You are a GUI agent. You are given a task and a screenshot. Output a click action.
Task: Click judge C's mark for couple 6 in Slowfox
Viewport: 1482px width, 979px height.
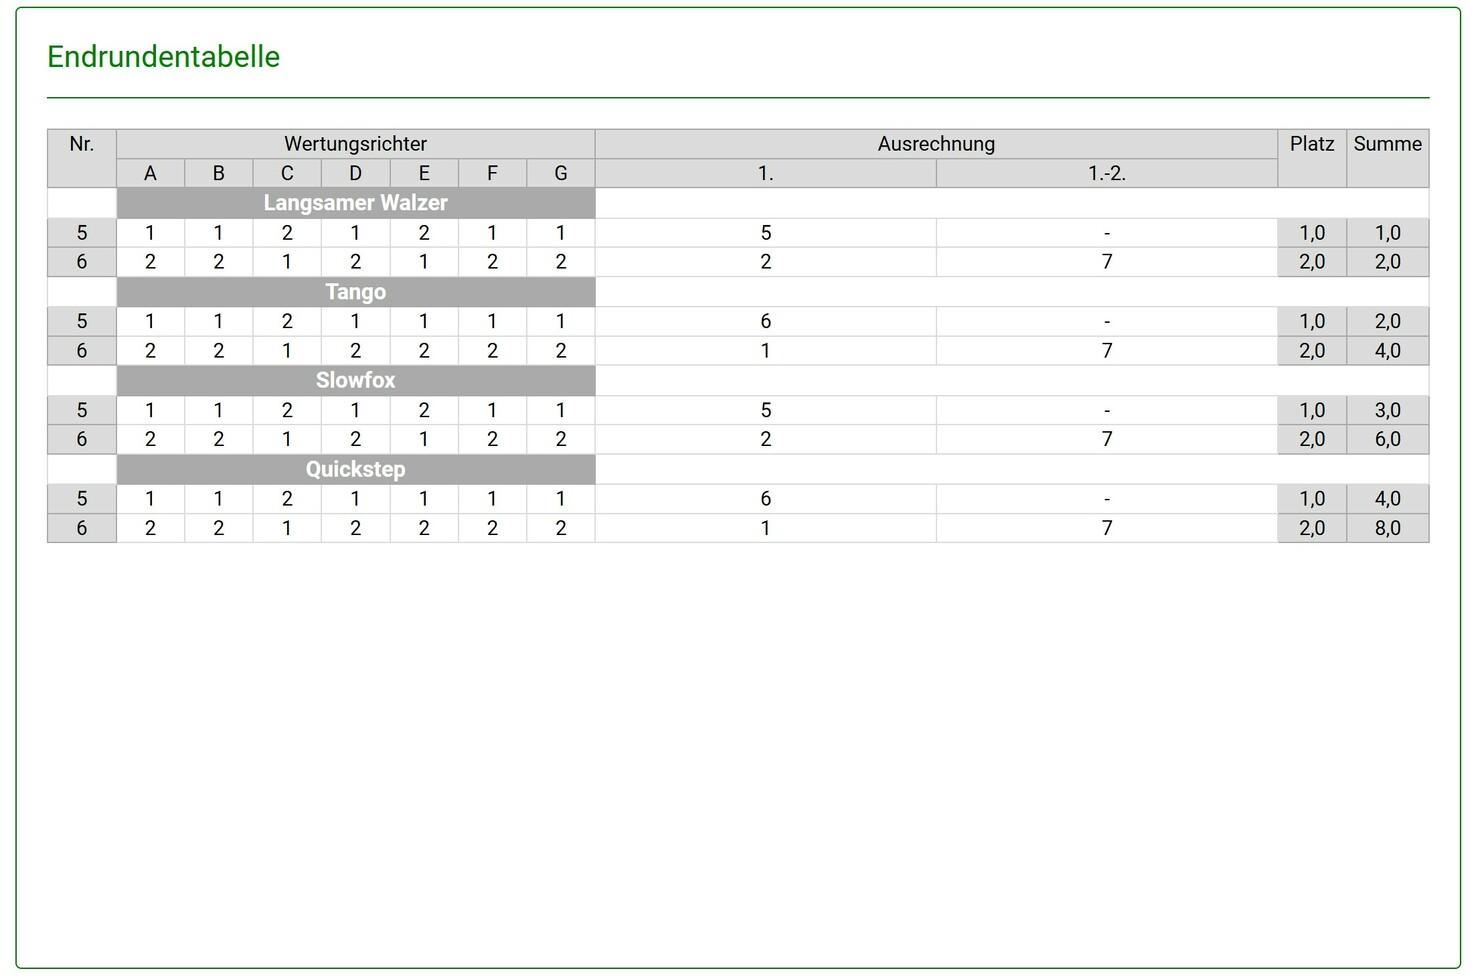click(287, 439)
